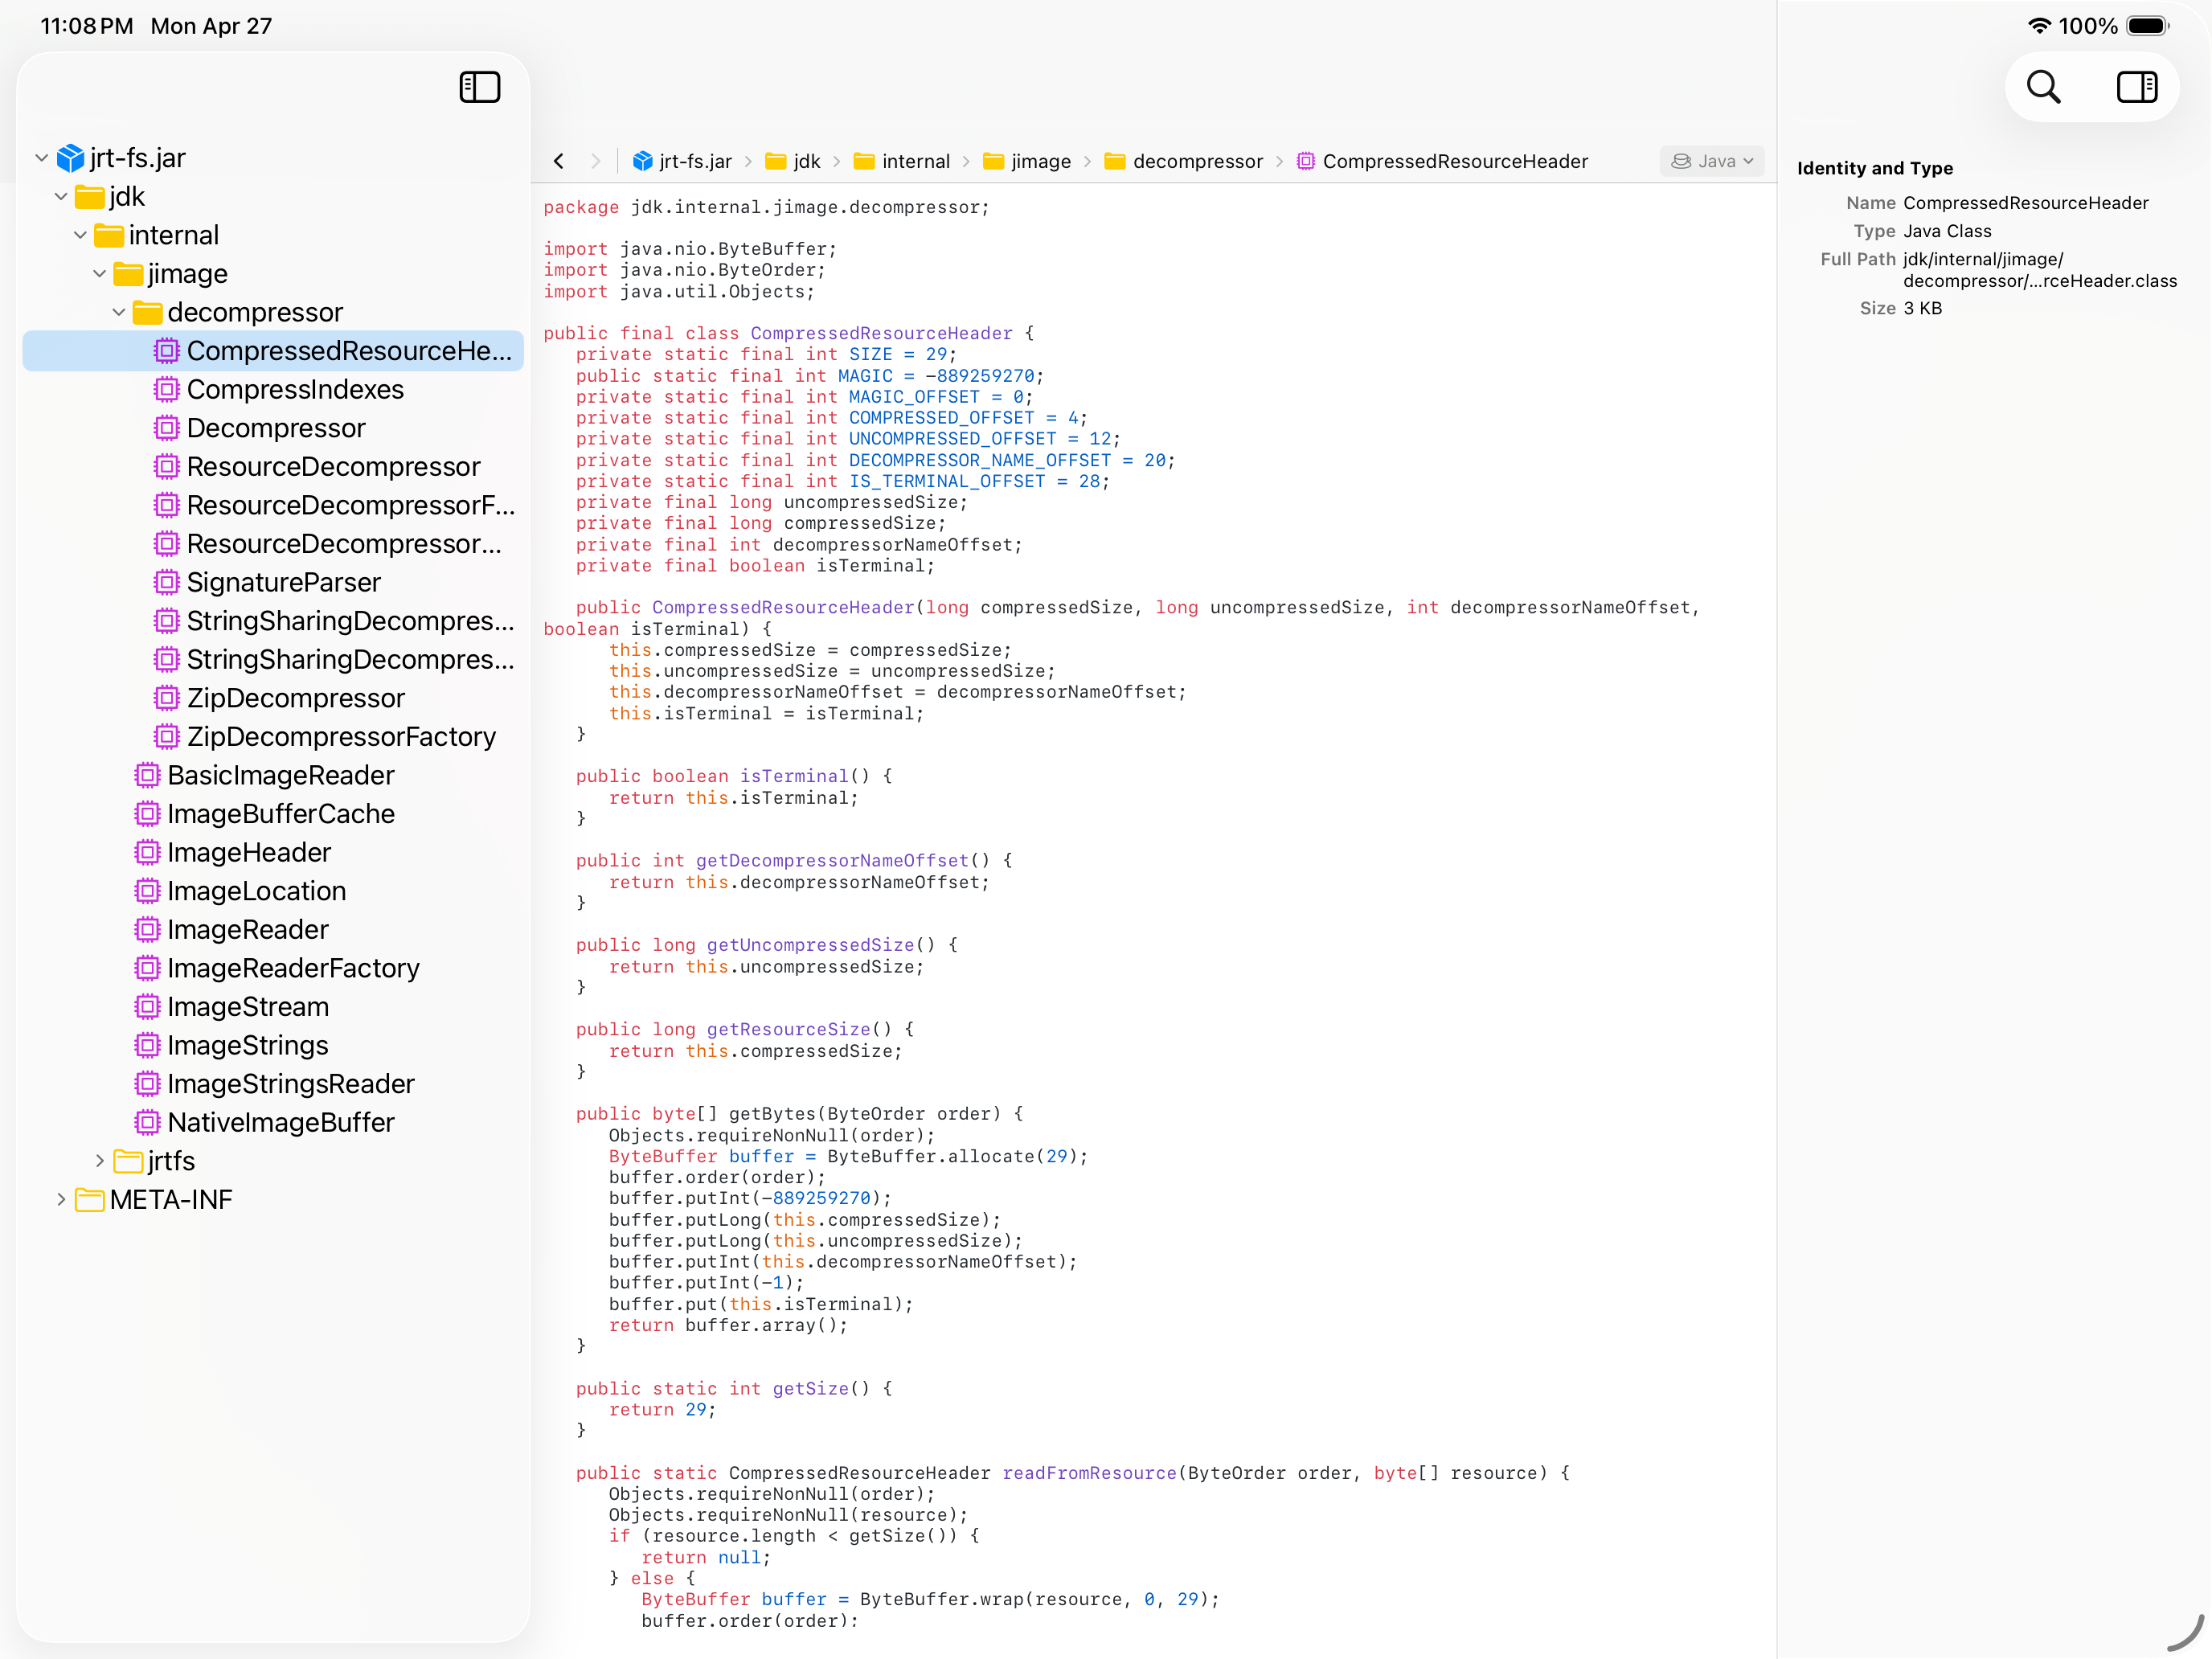2212x1659 pixels.
Task: Click the ZipDecompressor class icon
Action: click(x=166, y=698)
